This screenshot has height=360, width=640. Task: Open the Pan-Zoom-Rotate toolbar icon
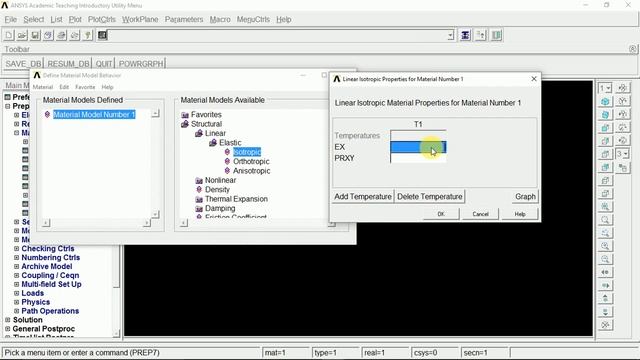[x=48, y=35]
